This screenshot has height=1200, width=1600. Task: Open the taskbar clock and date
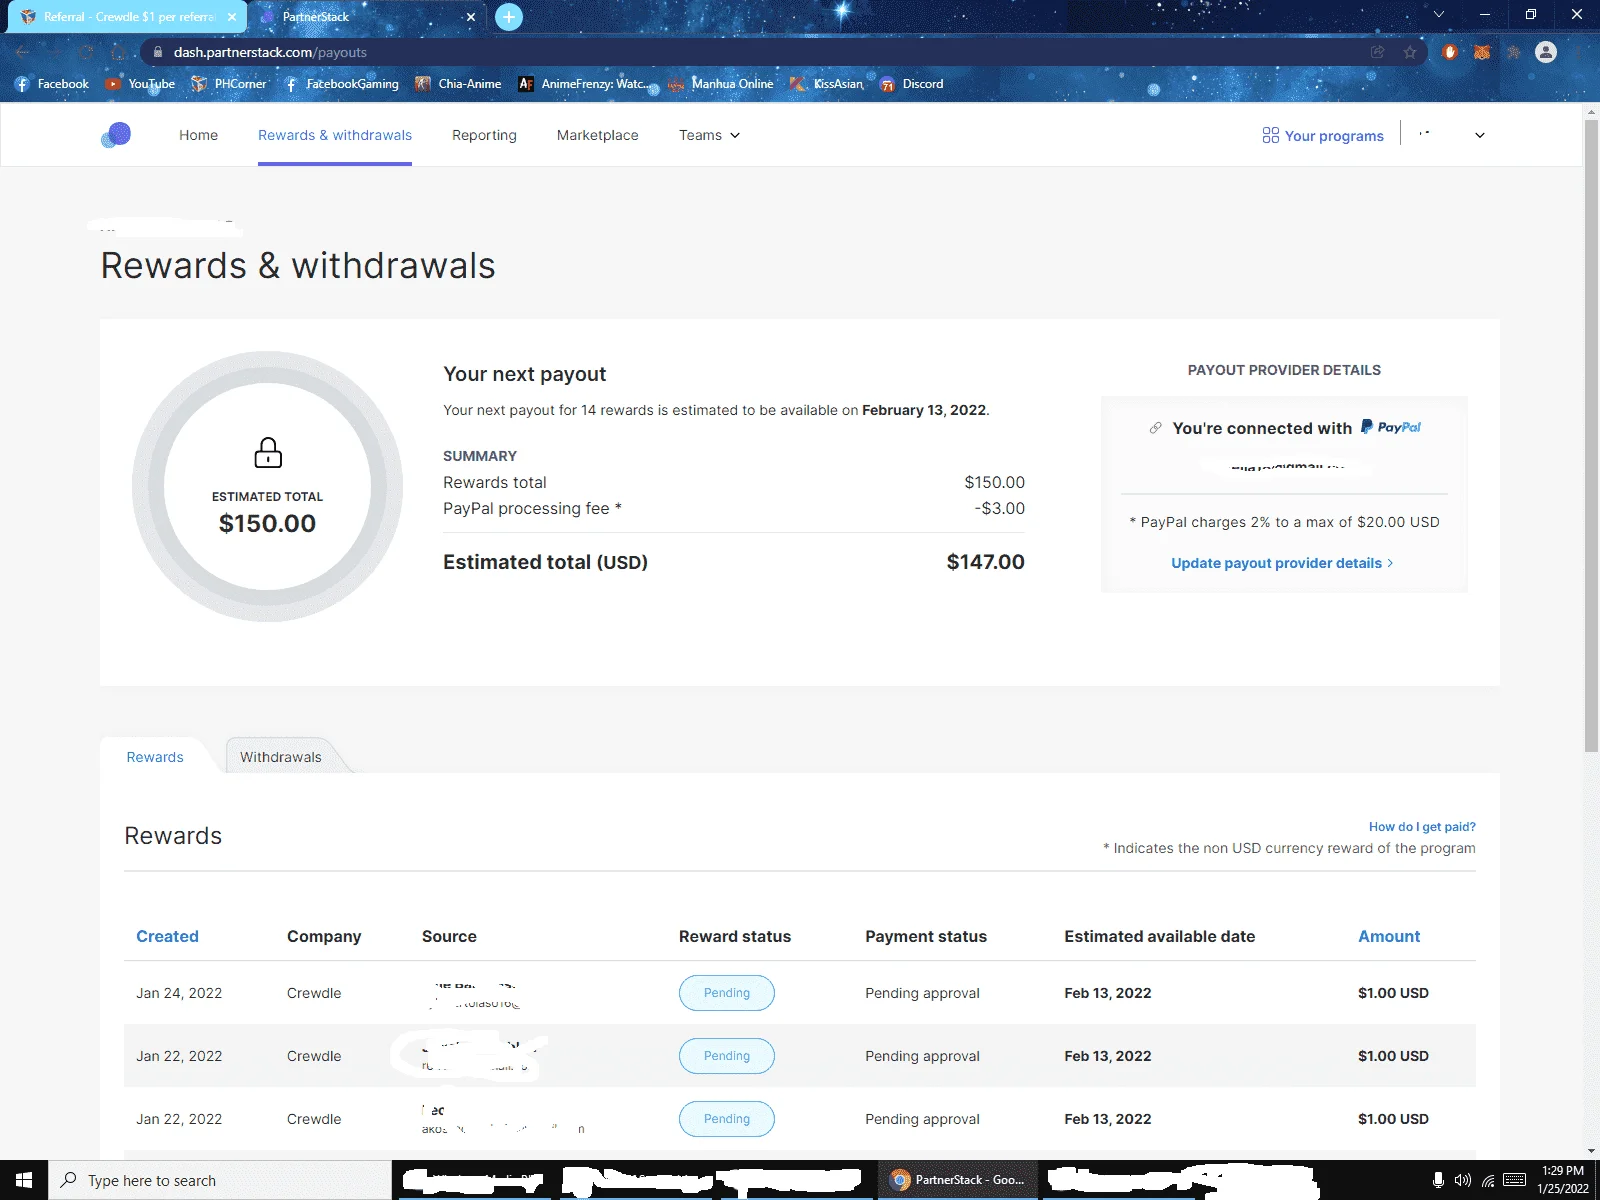pos(1563,1180)
